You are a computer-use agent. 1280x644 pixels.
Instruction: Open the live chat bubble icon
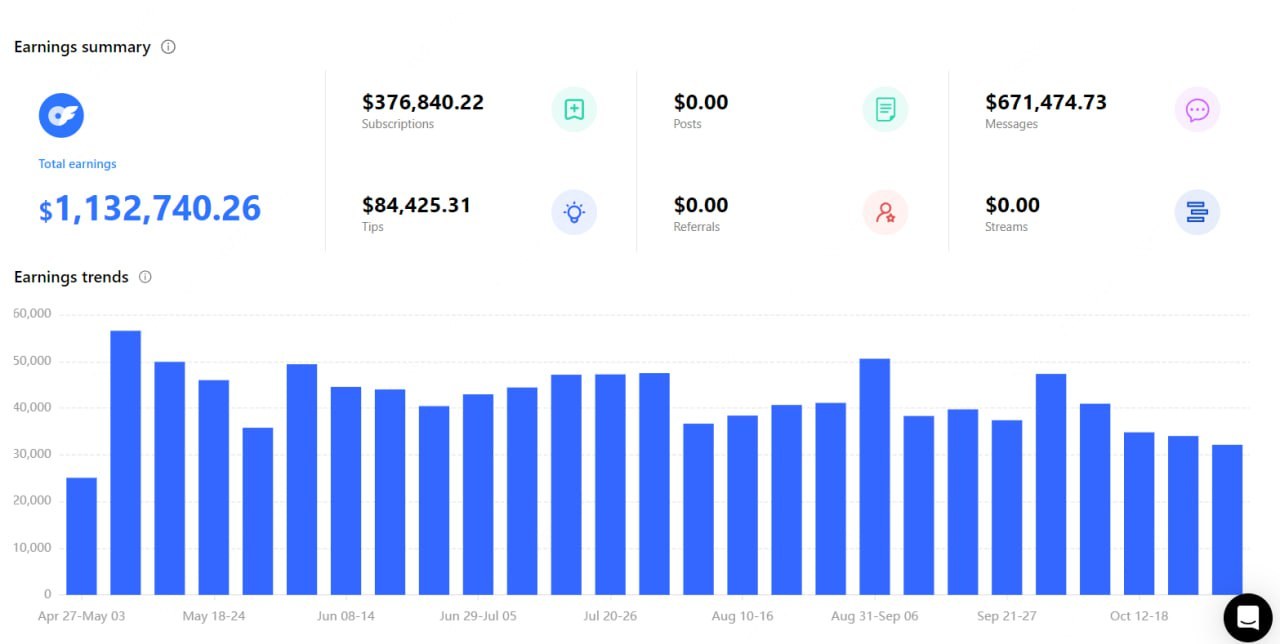(x=1247, y=617)
